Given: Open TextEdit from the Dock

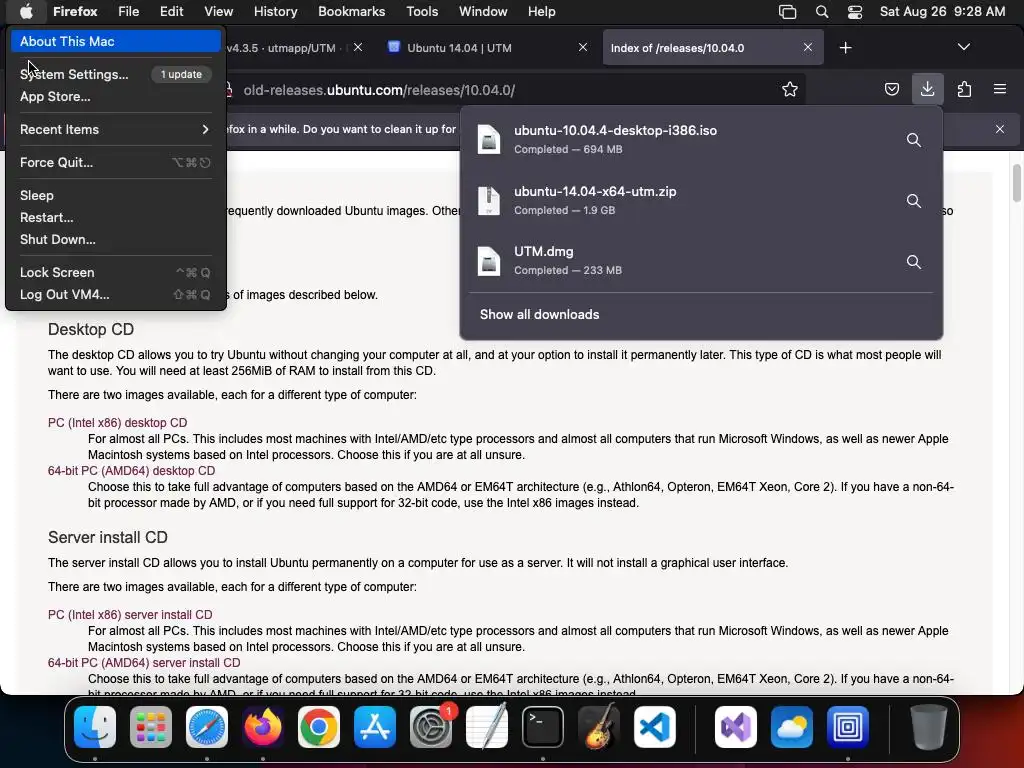Looking at the screenshot, I should 487,727.
